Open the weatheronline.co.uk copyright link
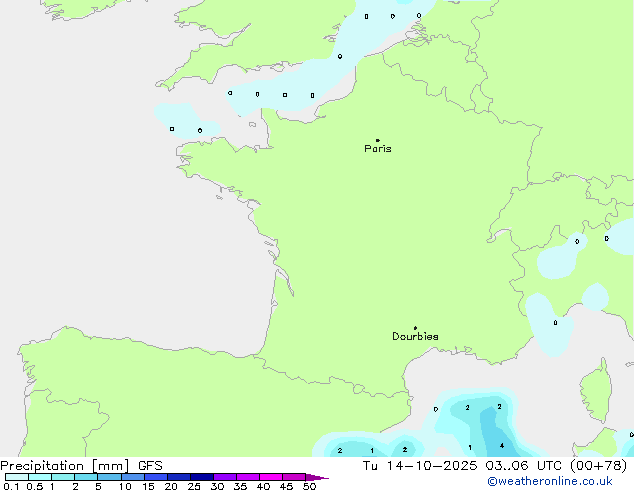 pos(549,481)
